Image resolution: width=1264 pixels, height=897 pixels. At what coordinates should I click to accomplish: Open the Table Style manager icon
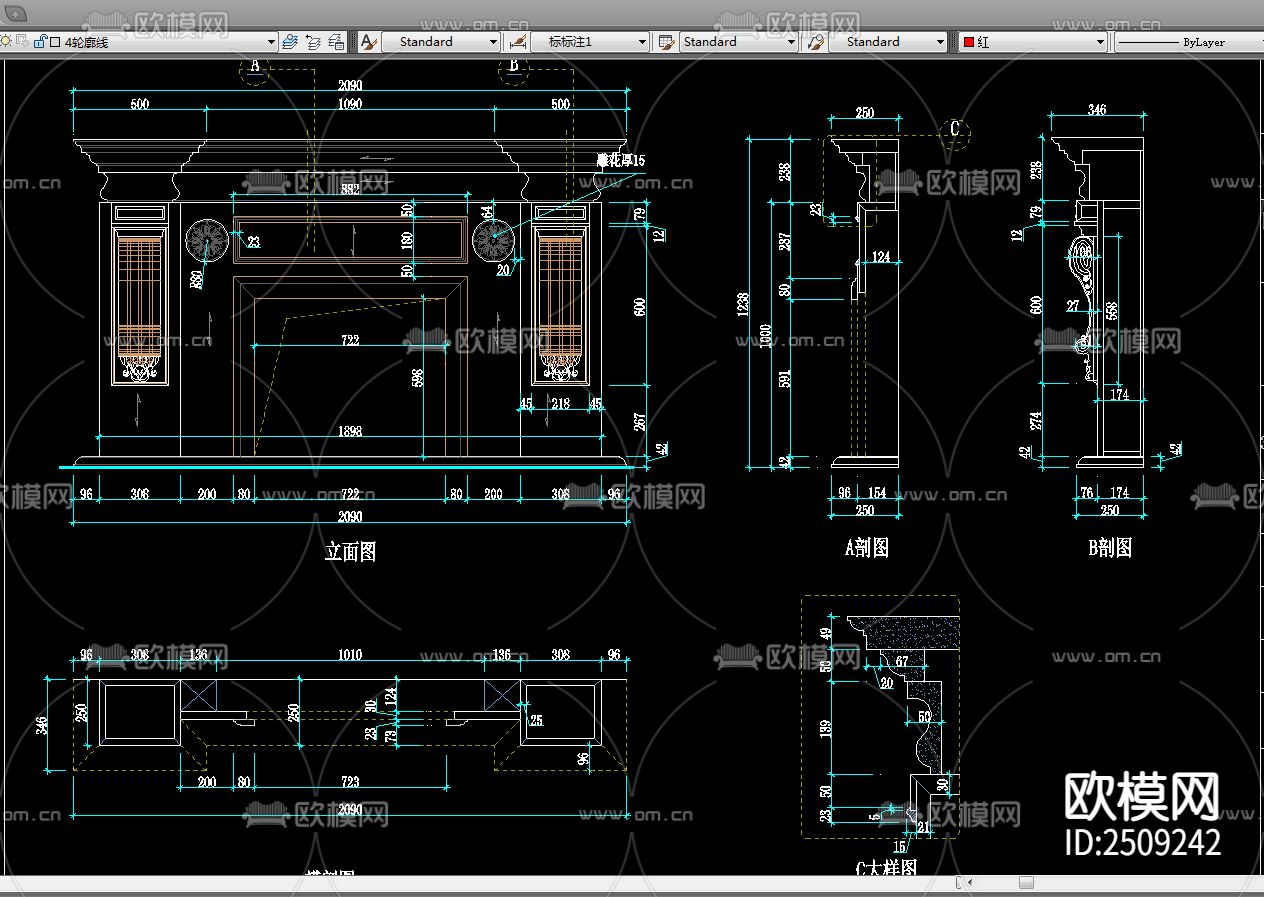tap(665, 42)
